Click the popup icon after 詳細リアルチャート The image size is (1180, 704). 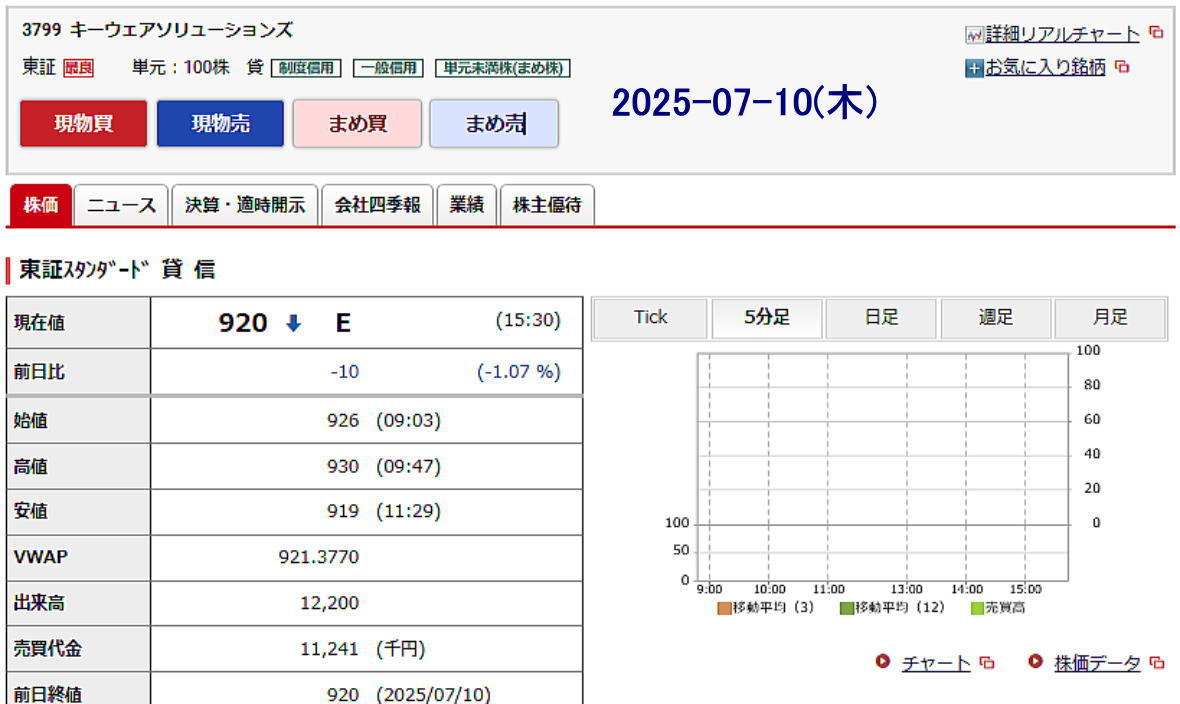(x=1156, y=32)
